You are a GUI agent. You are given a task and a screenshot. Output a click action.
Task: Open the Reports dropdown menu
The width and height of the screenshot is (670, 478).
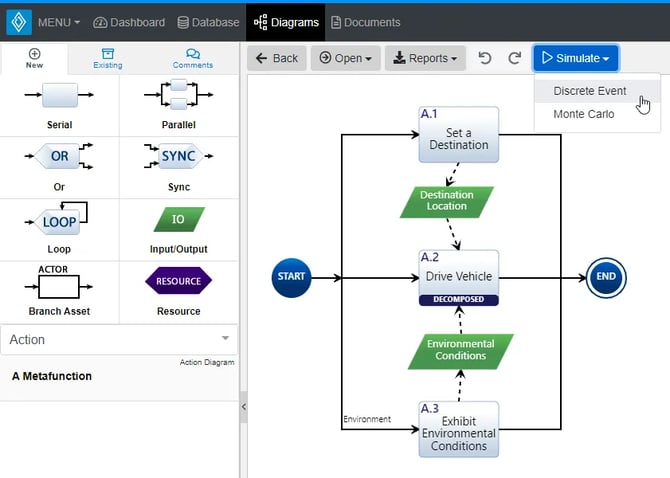(x=425, y=58)
